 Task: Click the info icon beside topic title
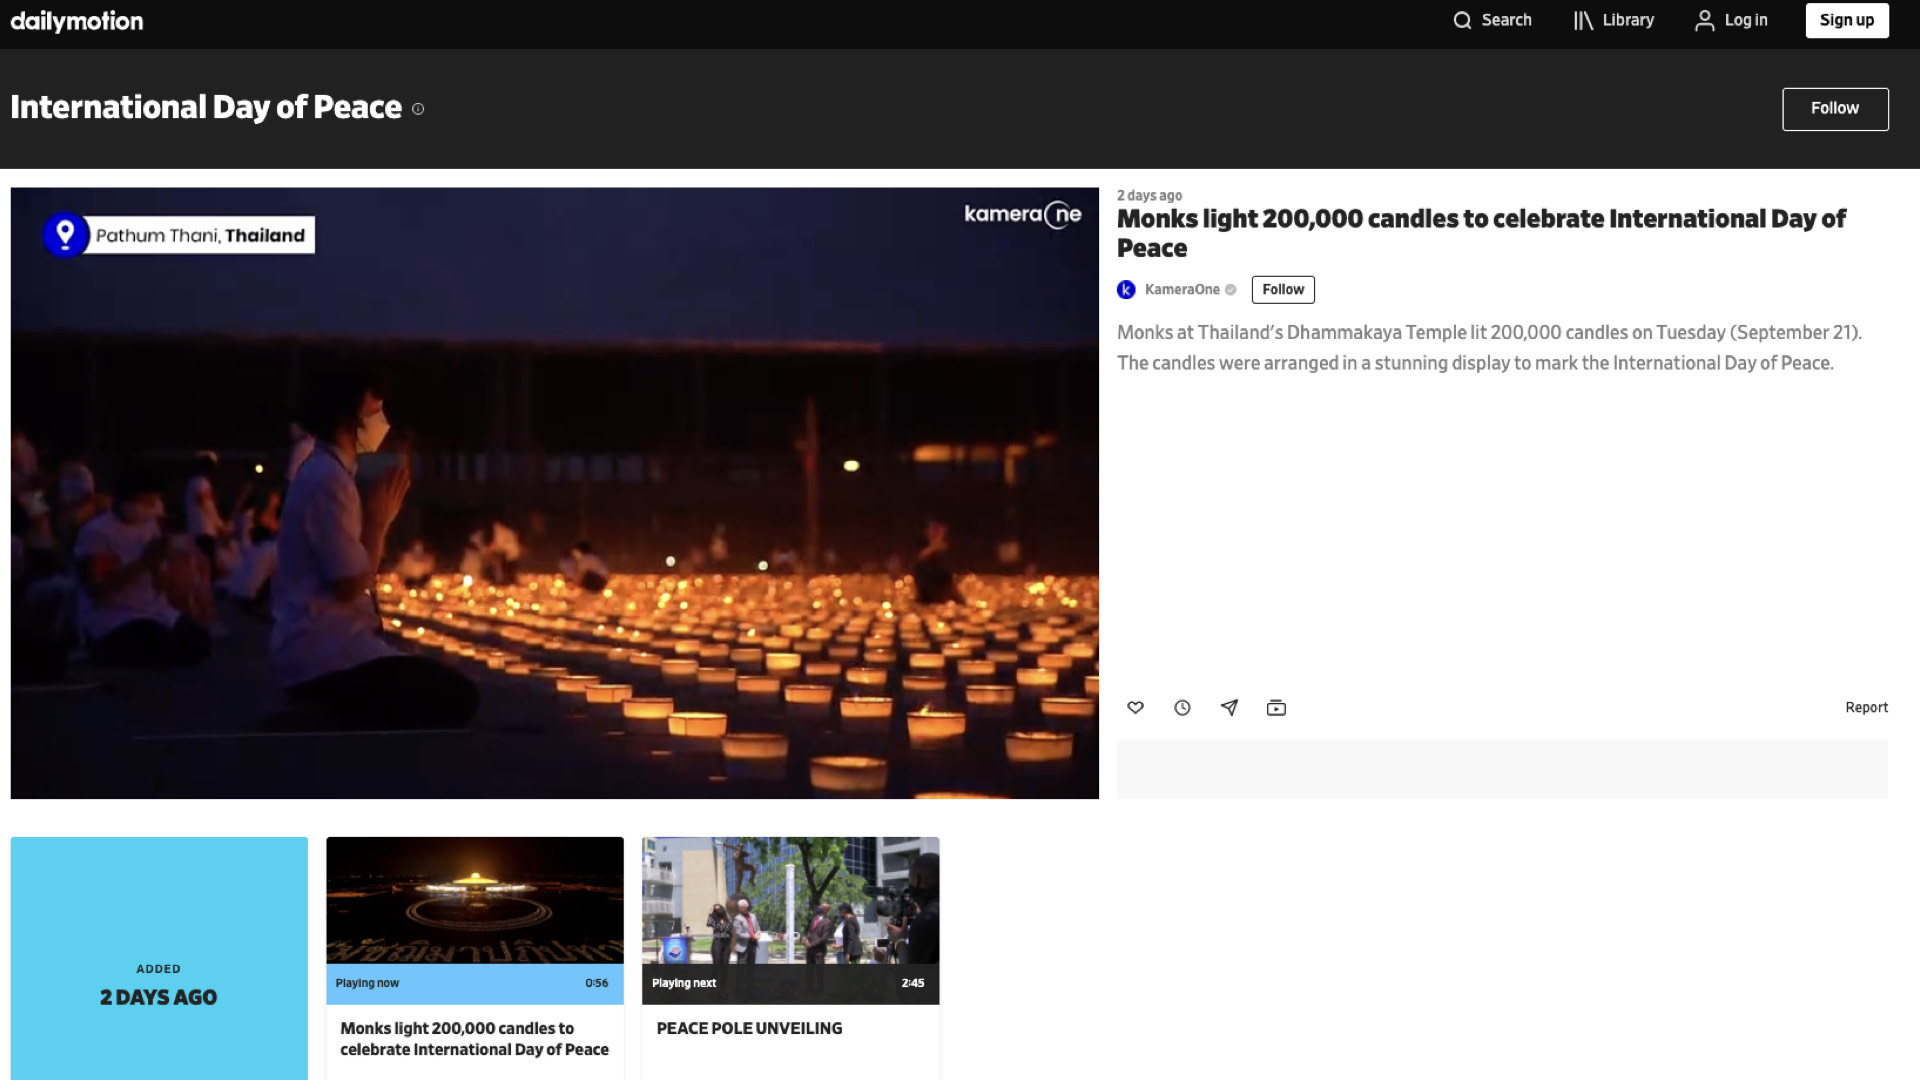[x=418, y=109]
